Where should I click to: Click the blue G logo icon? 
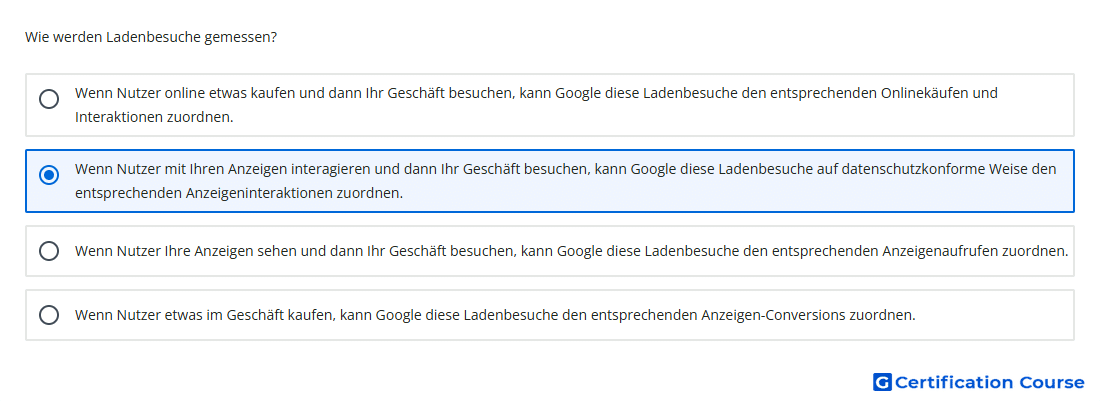tap(882, 382)
